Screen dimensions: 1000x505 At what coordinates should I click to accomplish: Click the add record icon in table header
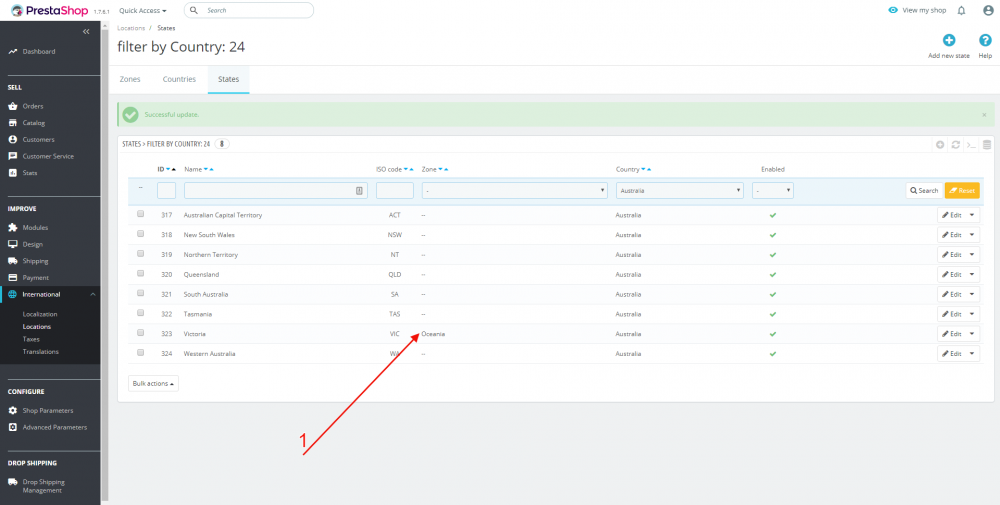940,145
